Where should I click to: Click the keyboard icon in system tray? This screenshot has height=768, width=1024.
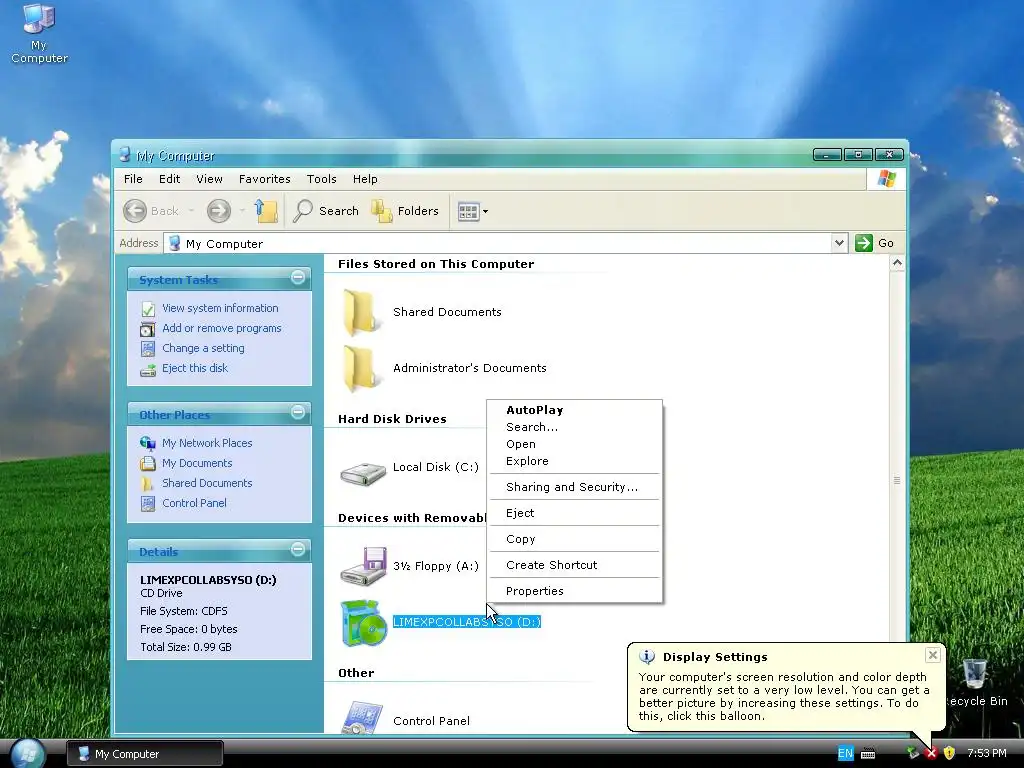(868, 754)
